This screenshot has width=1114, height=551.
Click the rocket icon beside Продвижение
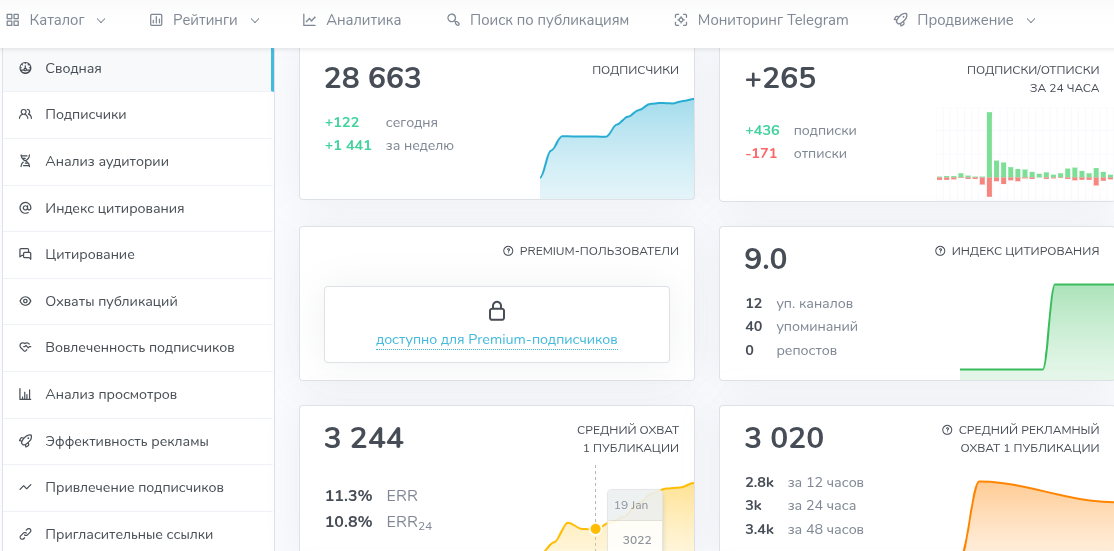900,21
